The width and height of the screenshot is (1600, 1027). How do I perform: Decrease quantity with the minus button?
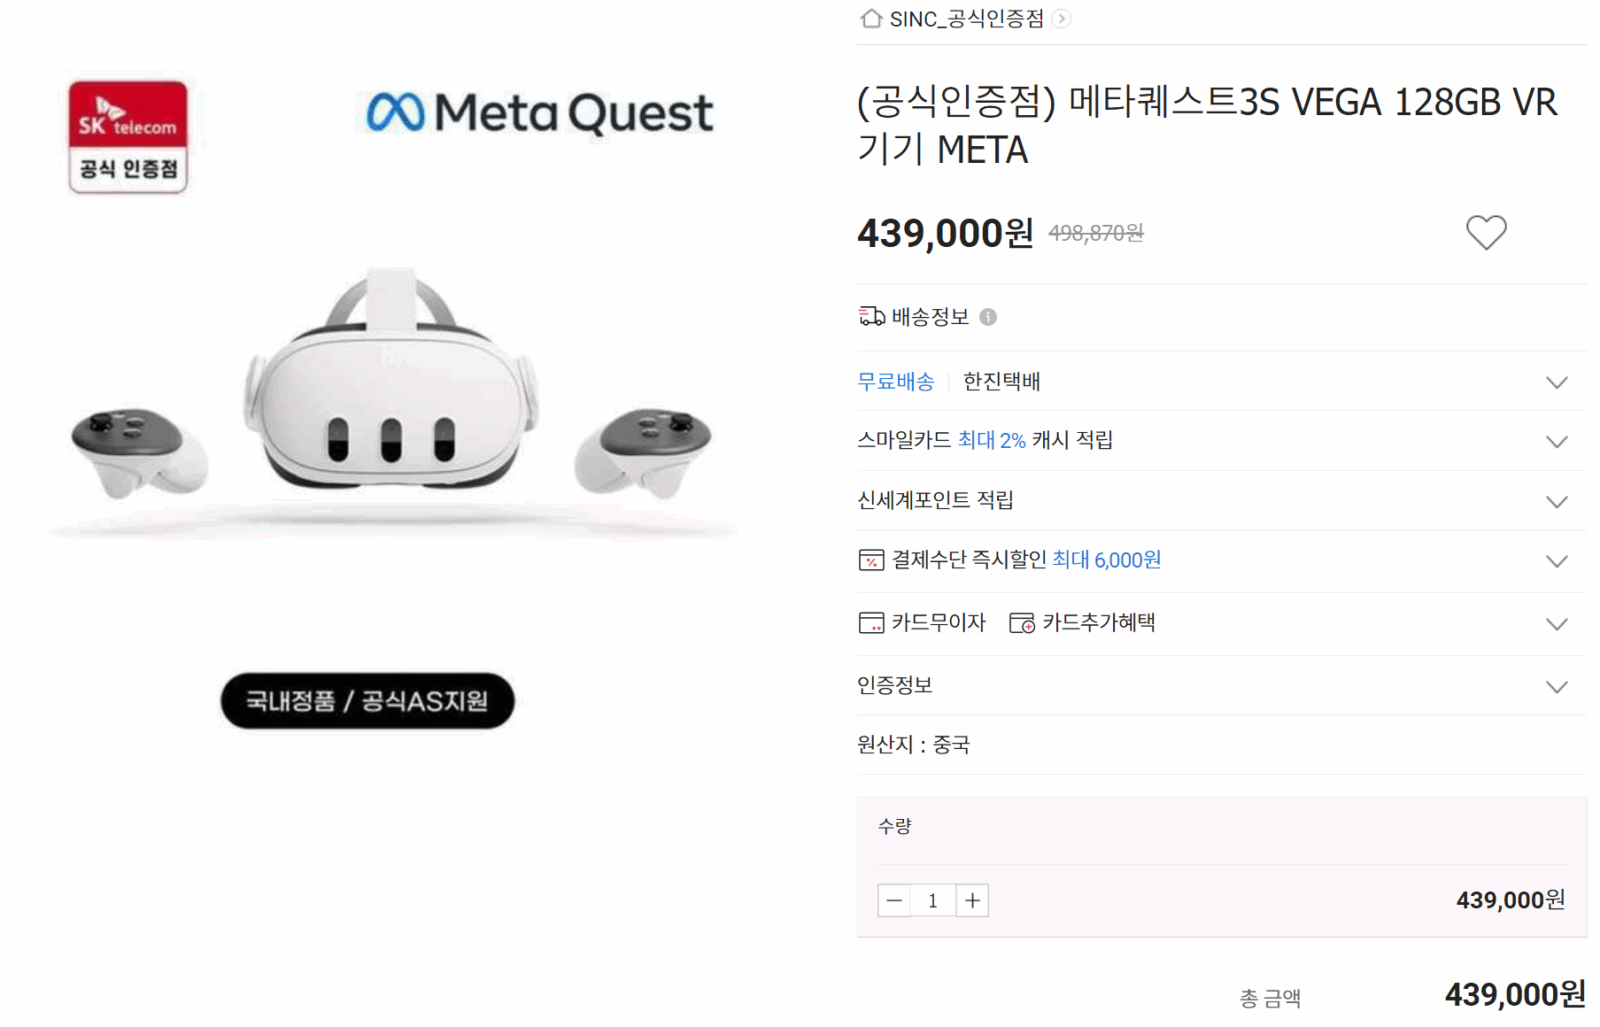894,900
